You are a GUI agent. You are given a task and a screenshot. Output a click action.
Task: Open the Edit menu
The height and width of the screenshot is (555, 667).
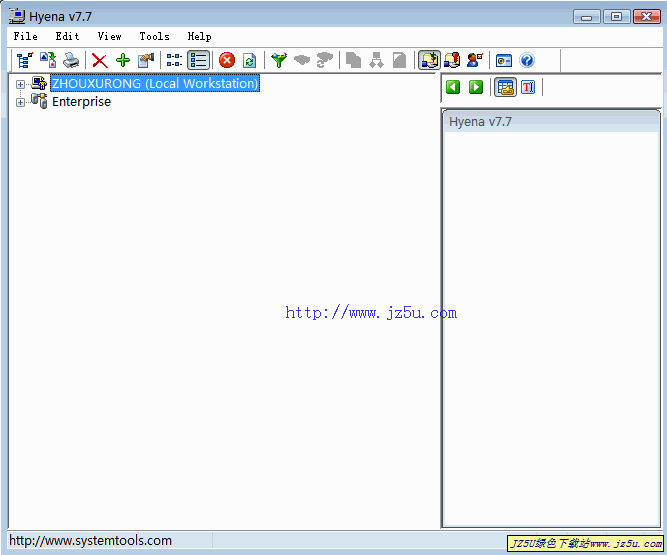(68, 37)
